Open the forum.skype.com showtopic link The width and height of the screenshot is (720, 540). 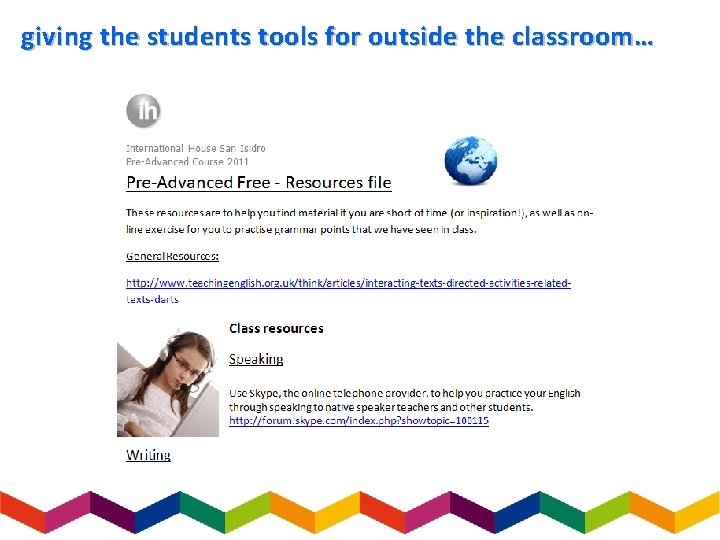359,421
